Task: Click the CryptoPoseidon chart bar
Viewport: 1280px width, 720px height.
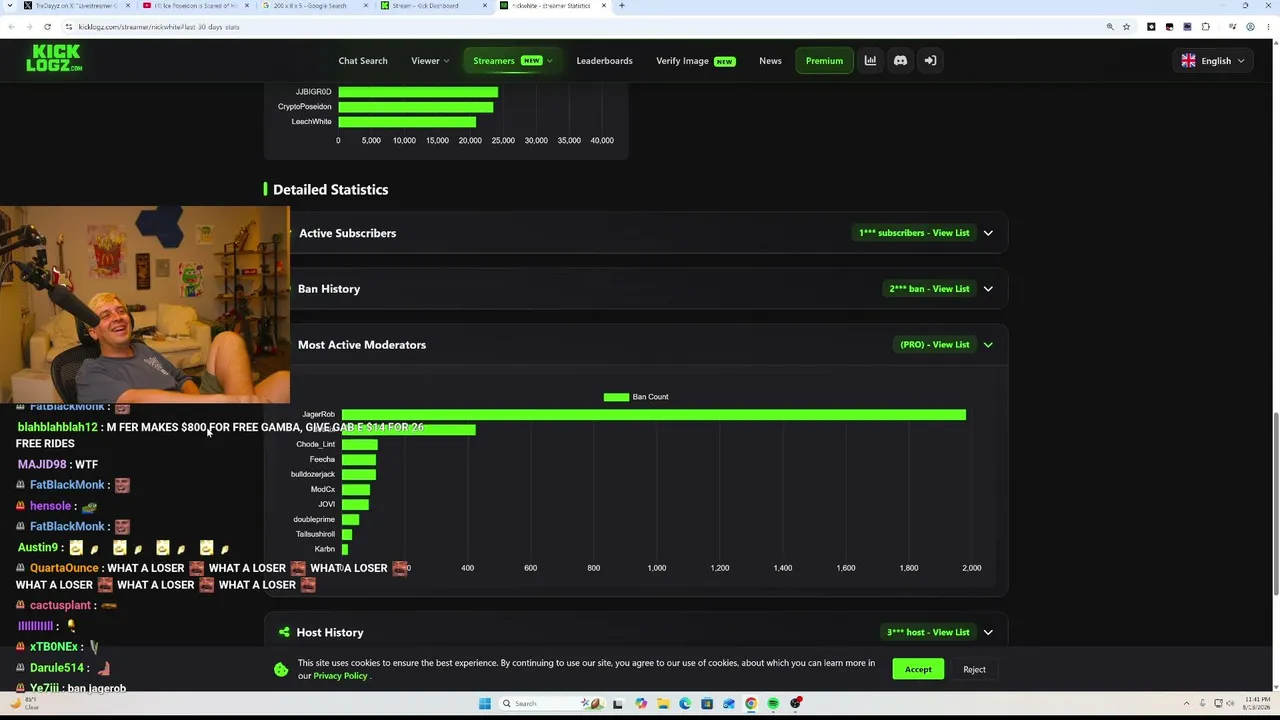Action: (x=416, y=107)
